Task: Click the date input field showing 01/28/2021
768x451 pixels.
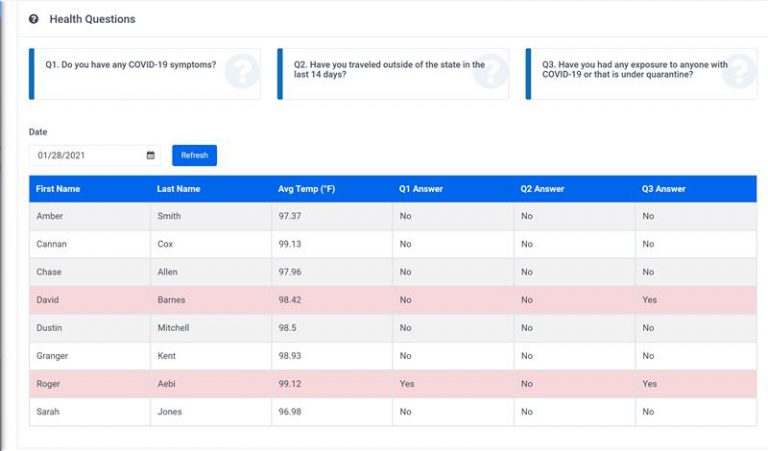Action: pos(86,155)
